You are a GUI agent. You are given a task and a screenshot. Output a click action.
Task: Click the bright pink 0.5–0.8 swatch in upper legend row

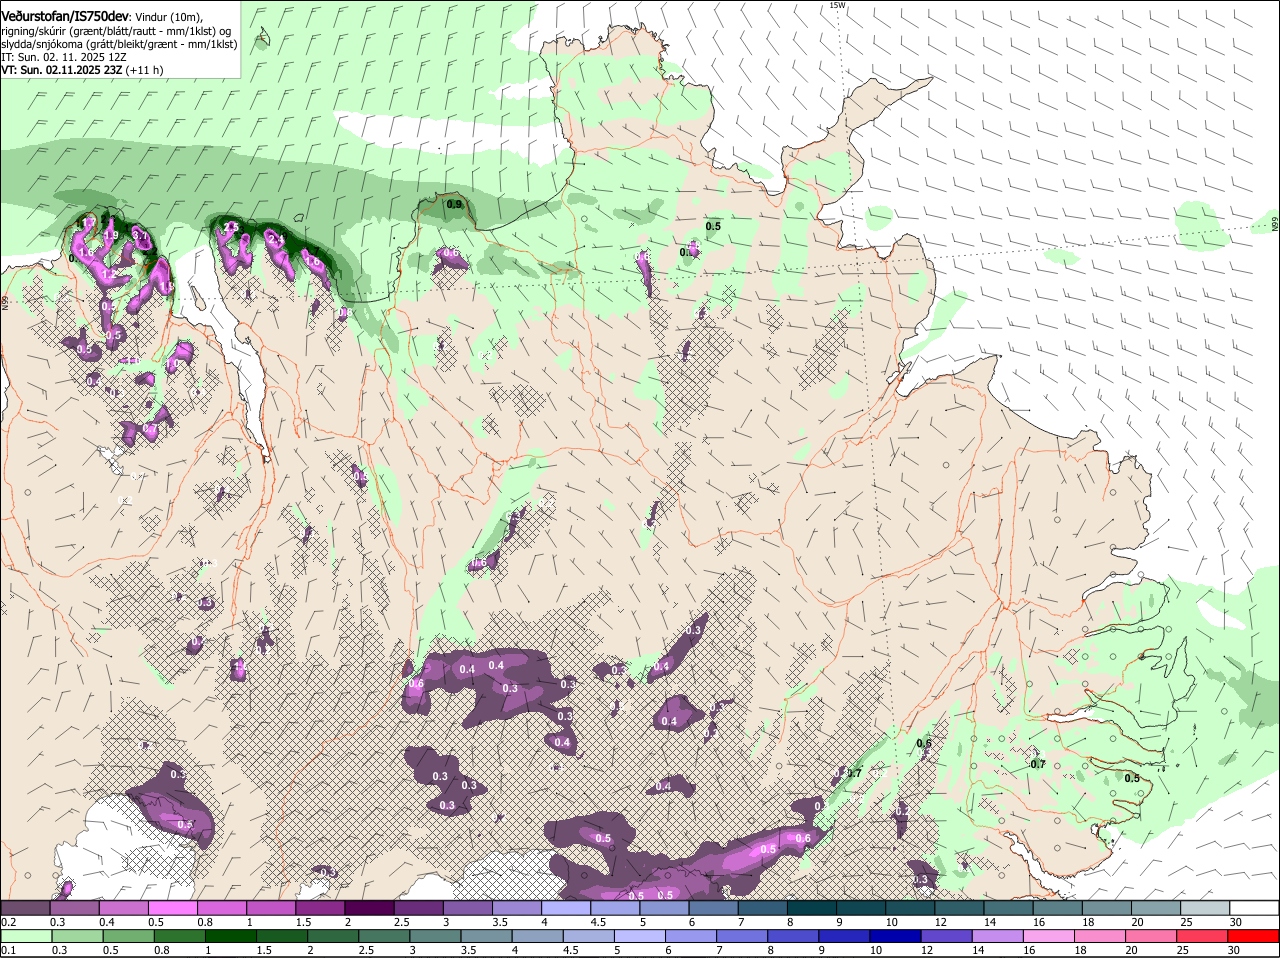pyautogui.click(x=173, y=907)
